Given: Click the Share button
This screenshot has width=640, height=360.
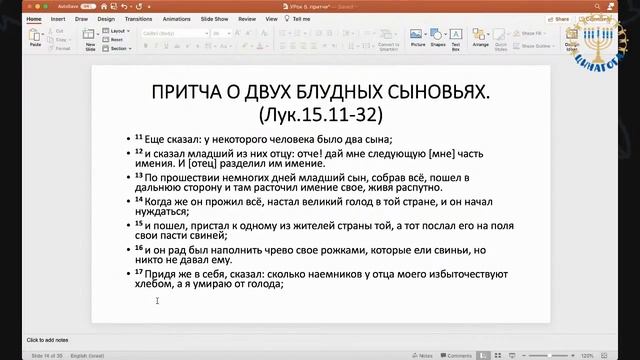Looking at the screenshot, I should (558, 19).
